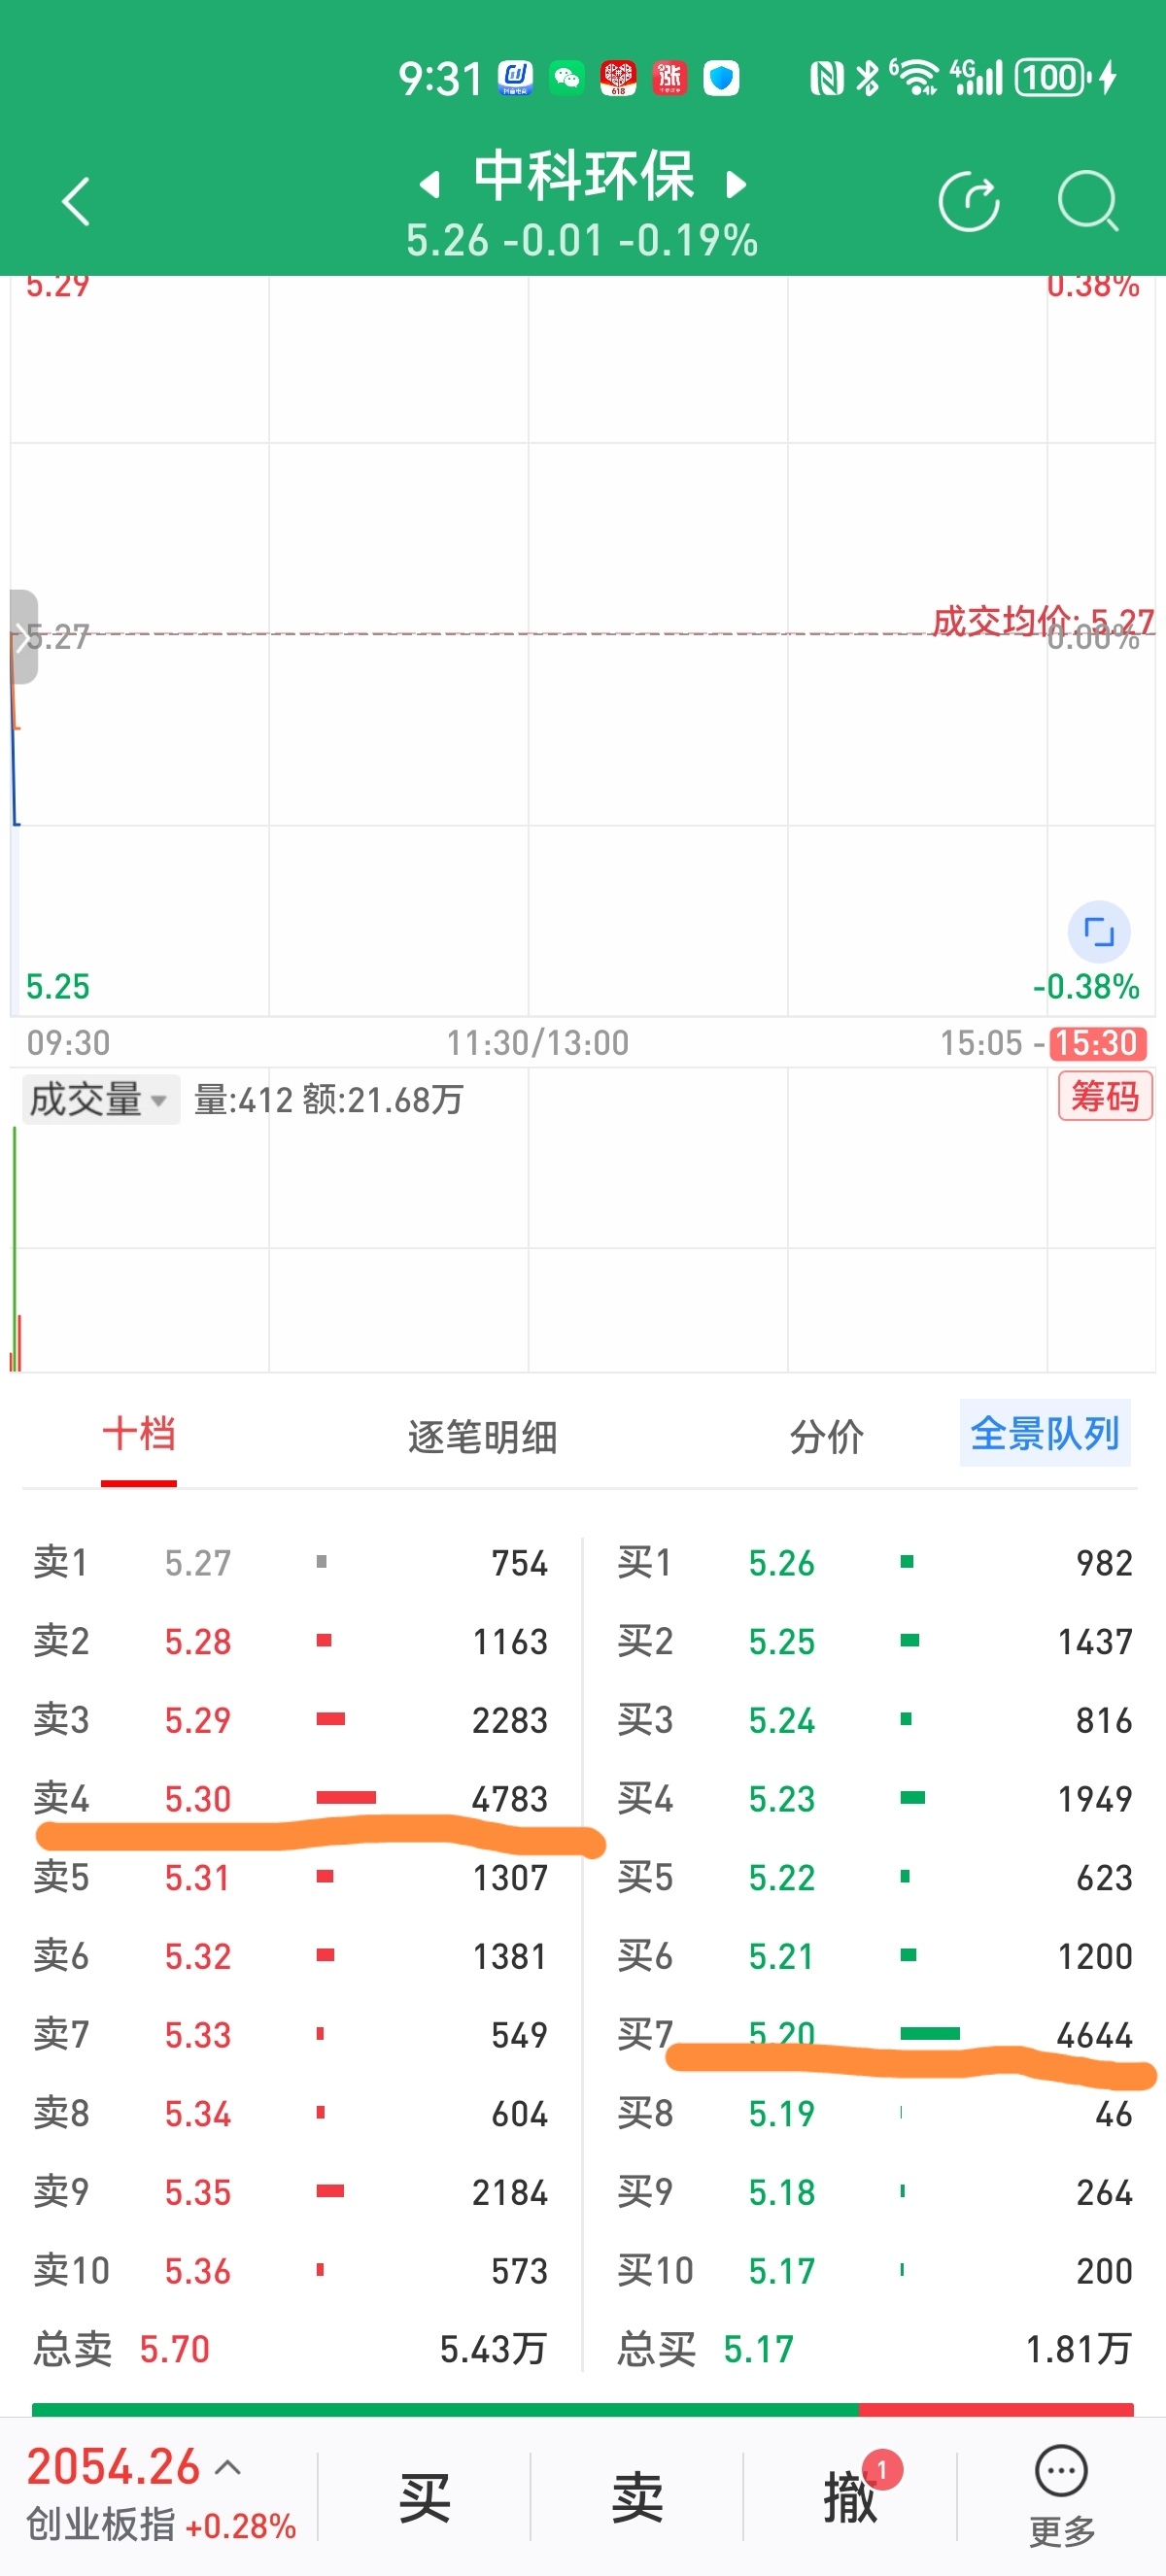Select 买10 price 5.17
1166x2576 pixels.
point(782,2270)
